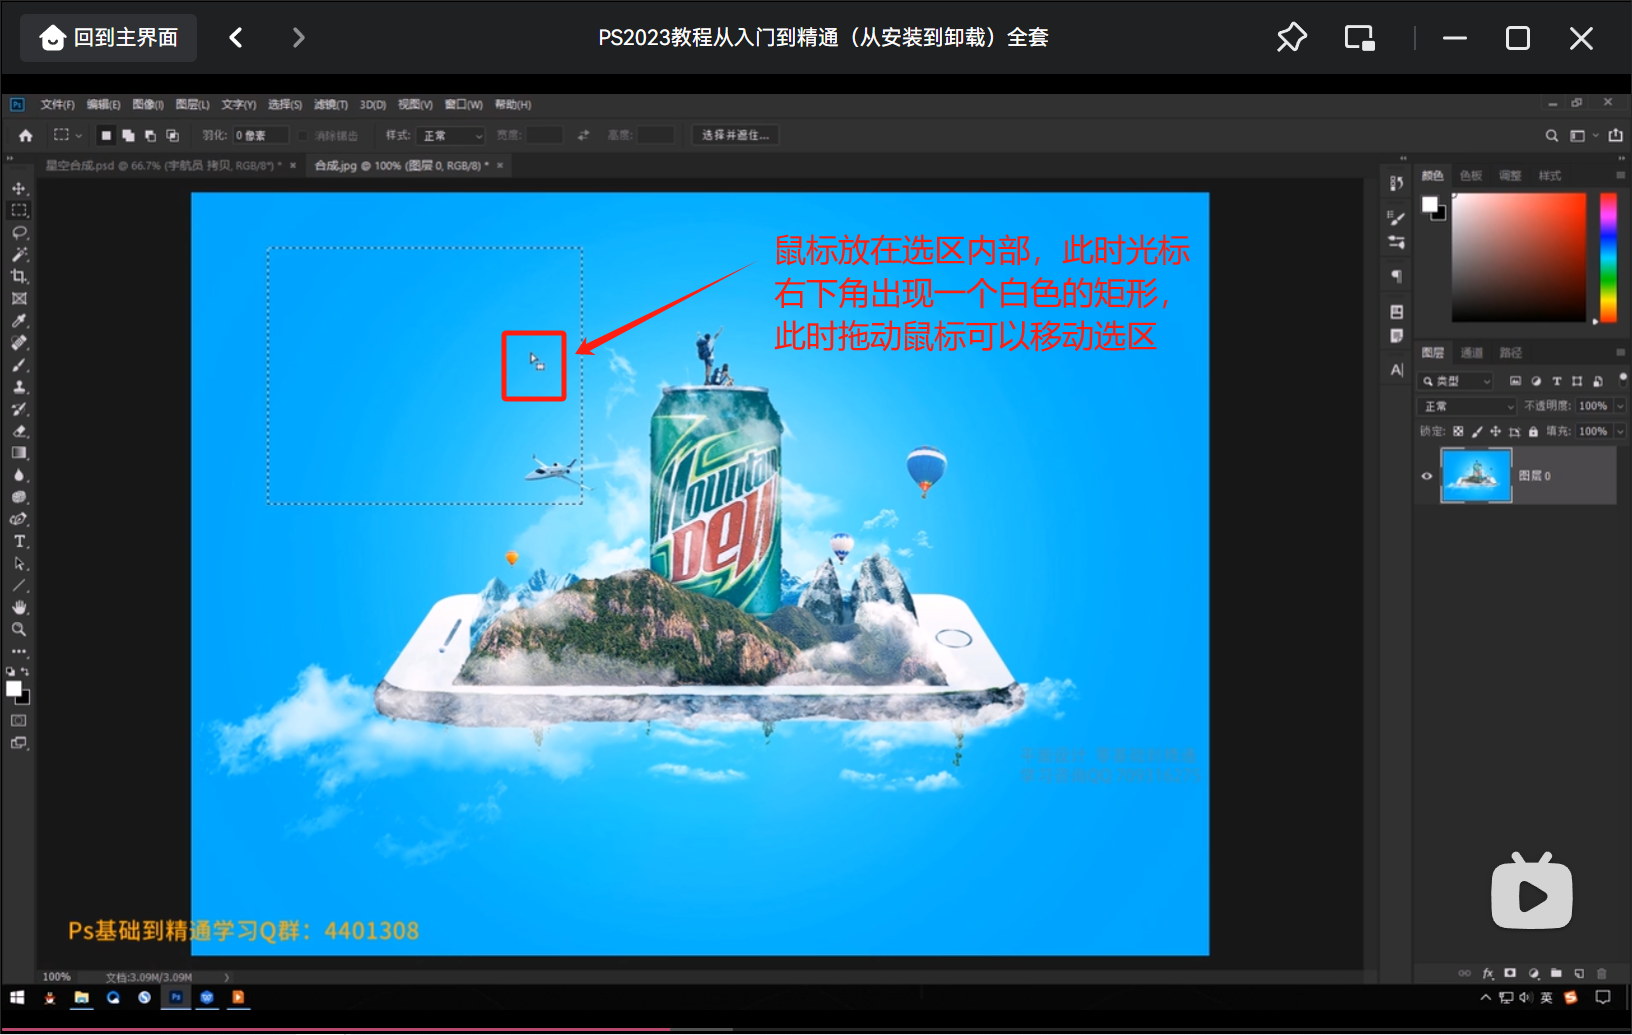Open the 文件(F) menu
This screenshot has width=1632, height=1035.
(x=57, y=104)
